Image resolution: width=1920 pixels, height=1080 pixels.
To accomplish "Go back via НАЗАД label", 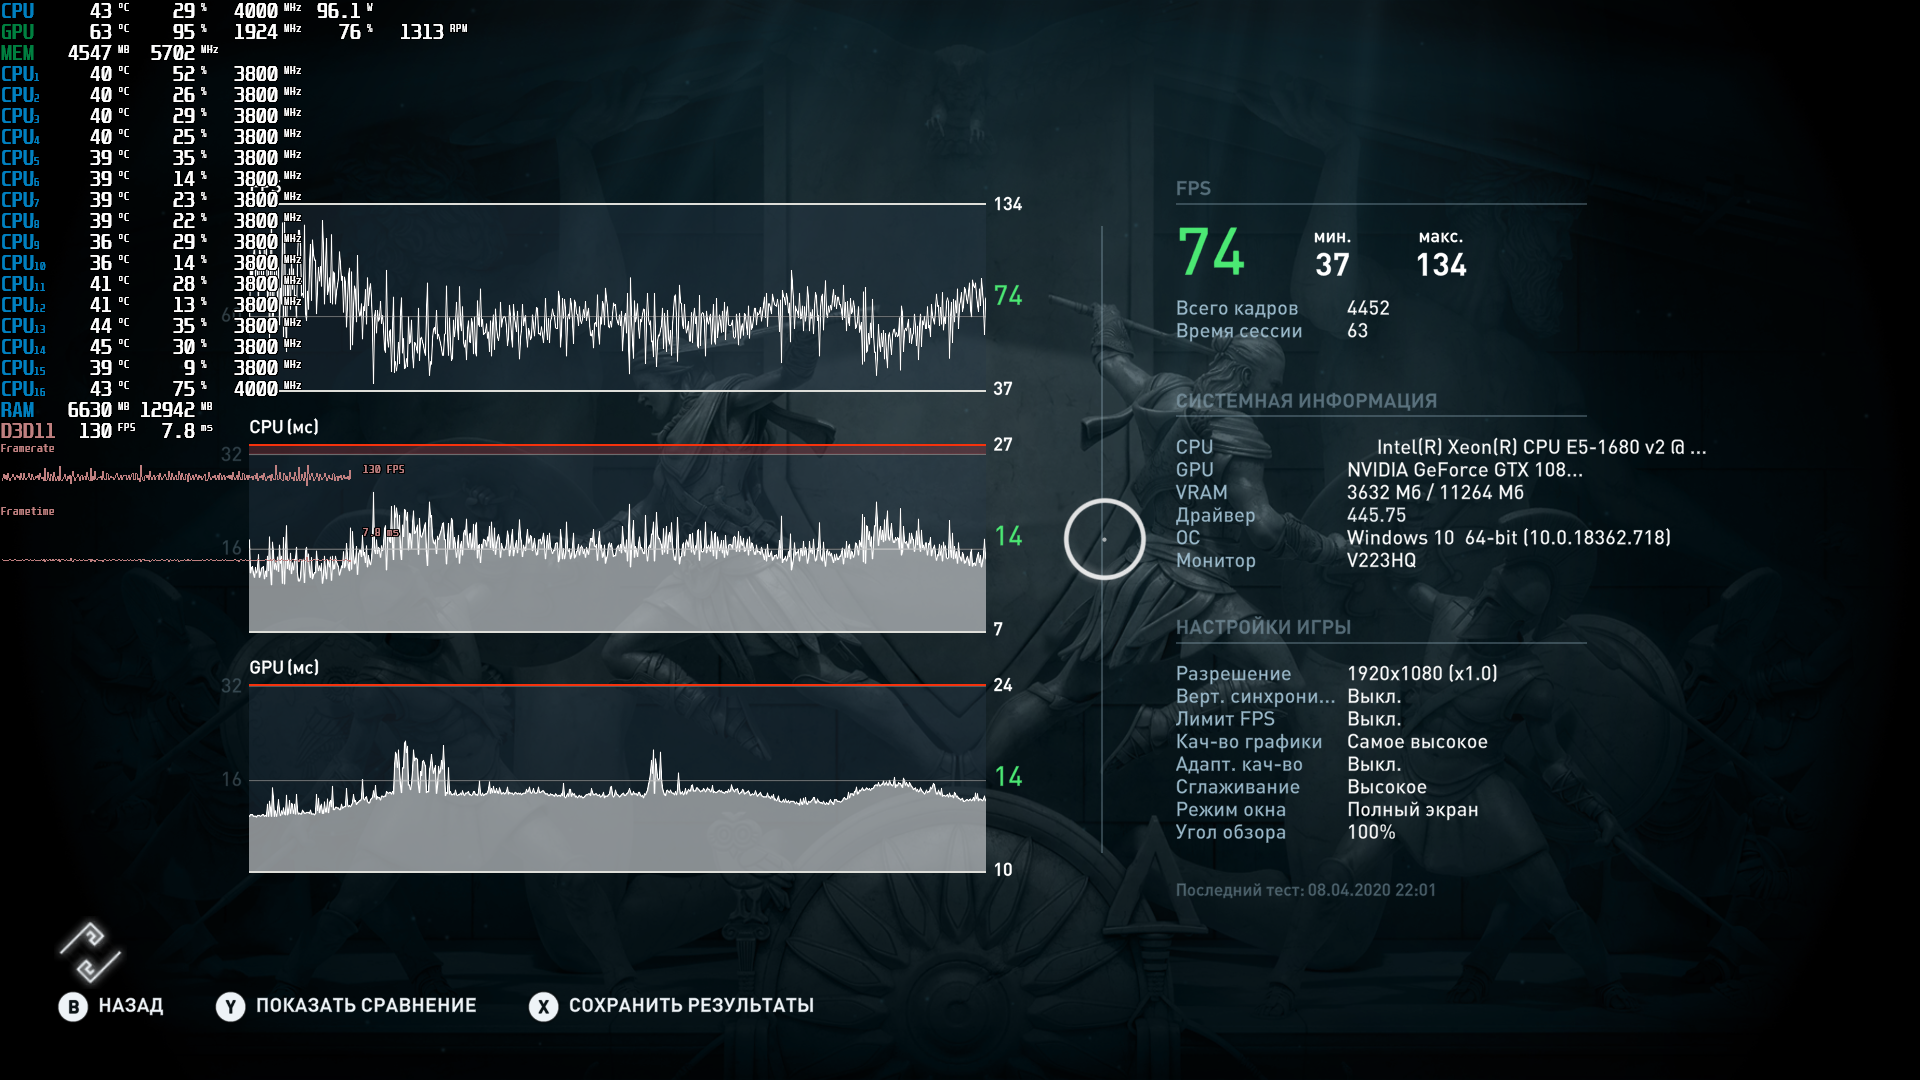I will [x=130, y=1006].
